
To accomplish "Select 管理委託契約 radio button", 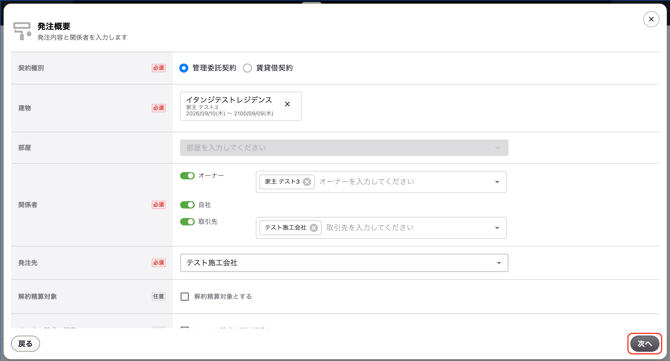I will tap(184, 68).
